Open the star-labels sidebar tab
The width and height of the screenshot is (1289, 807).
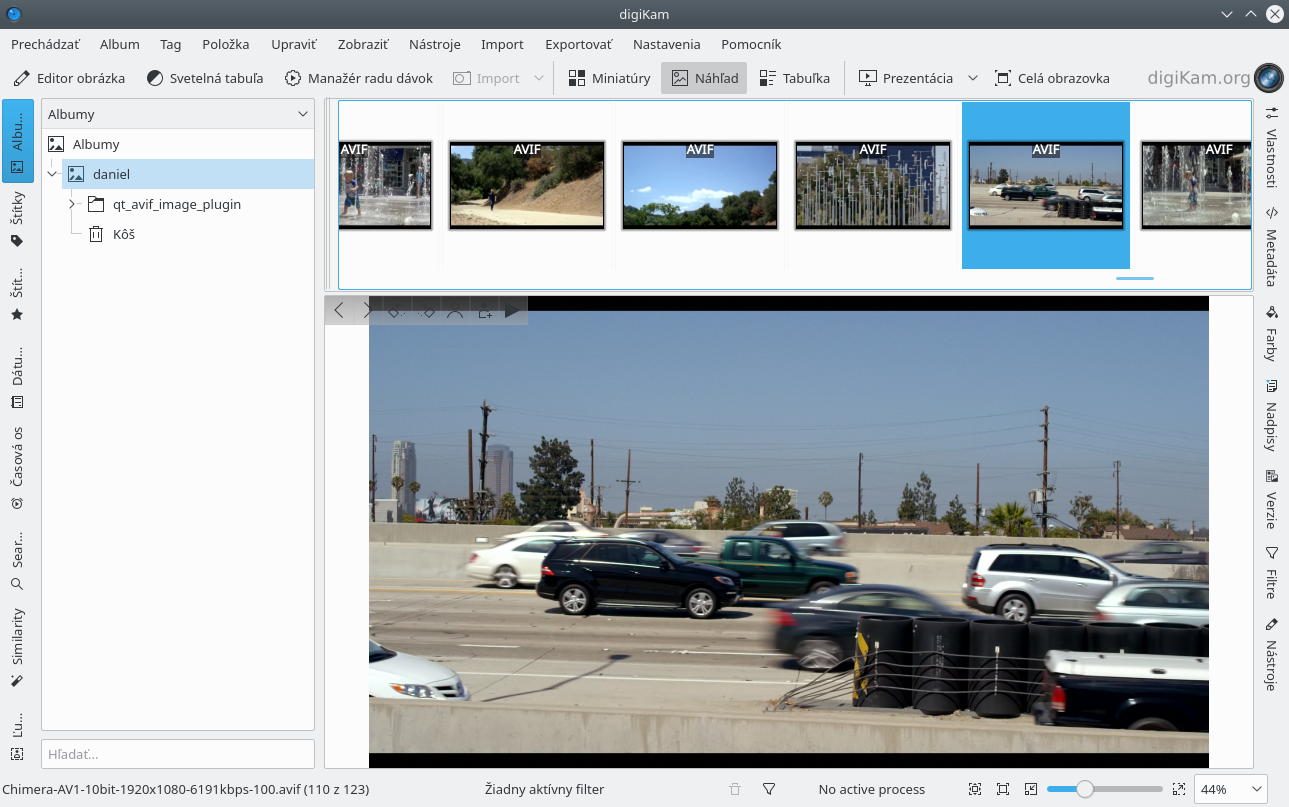tap(17, 293)
